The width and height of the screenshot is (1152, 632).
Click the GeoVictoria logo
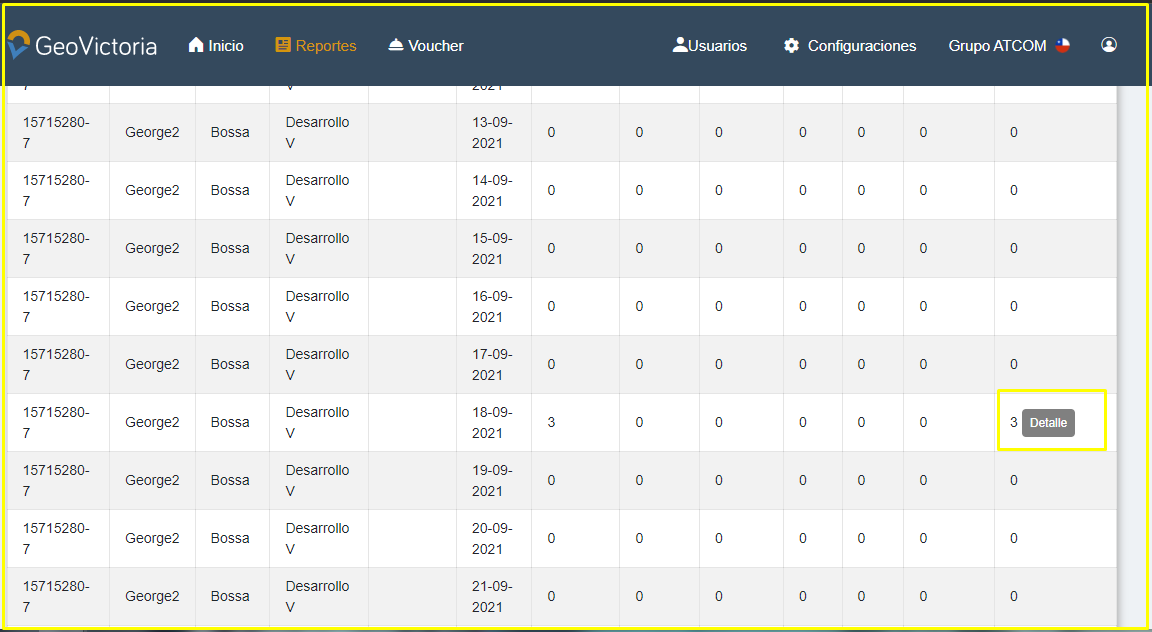(82, 45)
